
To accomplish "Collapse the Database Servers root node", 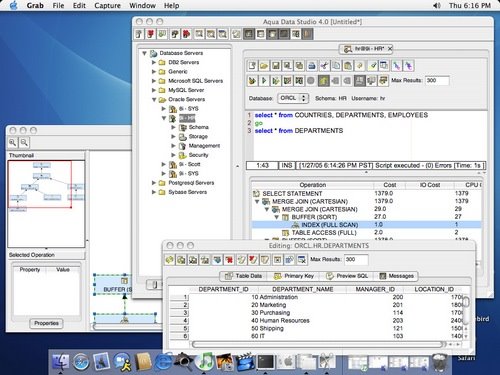I will 145,53.
